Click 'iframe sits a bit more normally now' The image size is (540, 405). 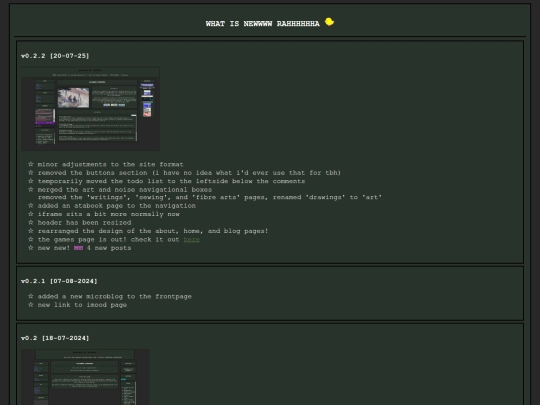coord(108,214)
